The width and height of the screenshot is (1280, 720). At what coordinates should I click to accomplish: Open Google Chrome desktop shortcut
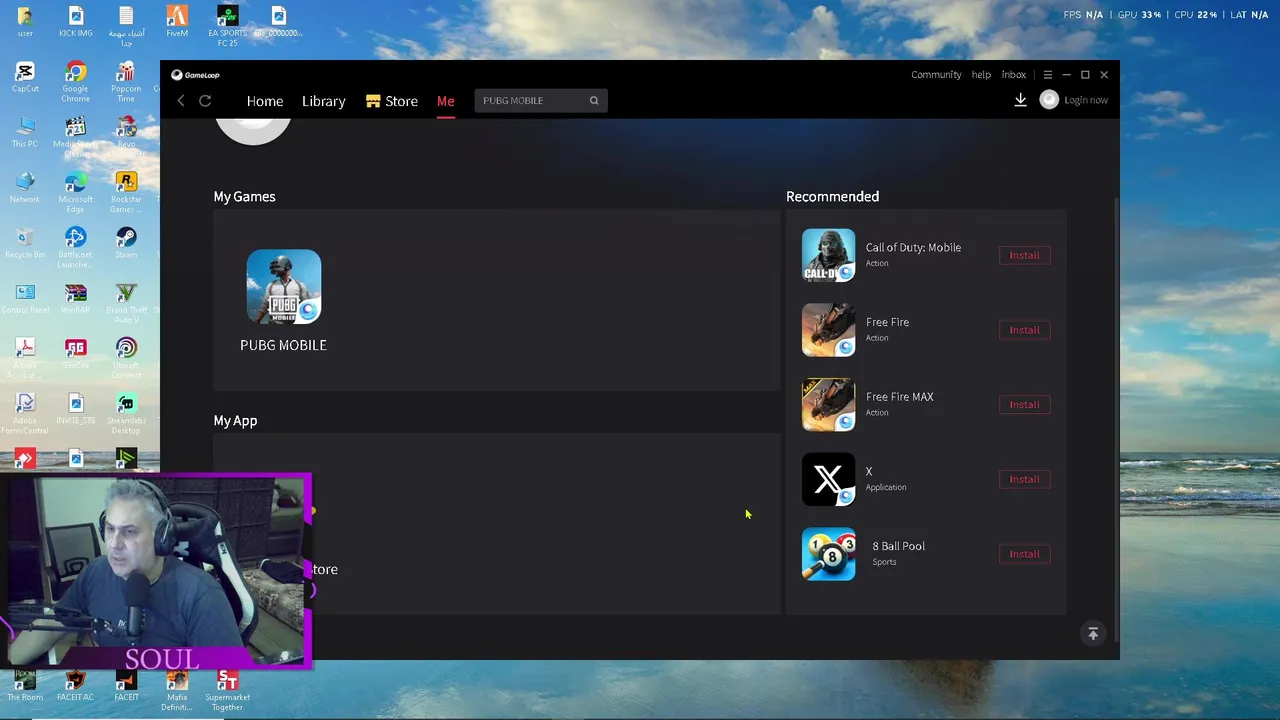(x=75, y=81)
